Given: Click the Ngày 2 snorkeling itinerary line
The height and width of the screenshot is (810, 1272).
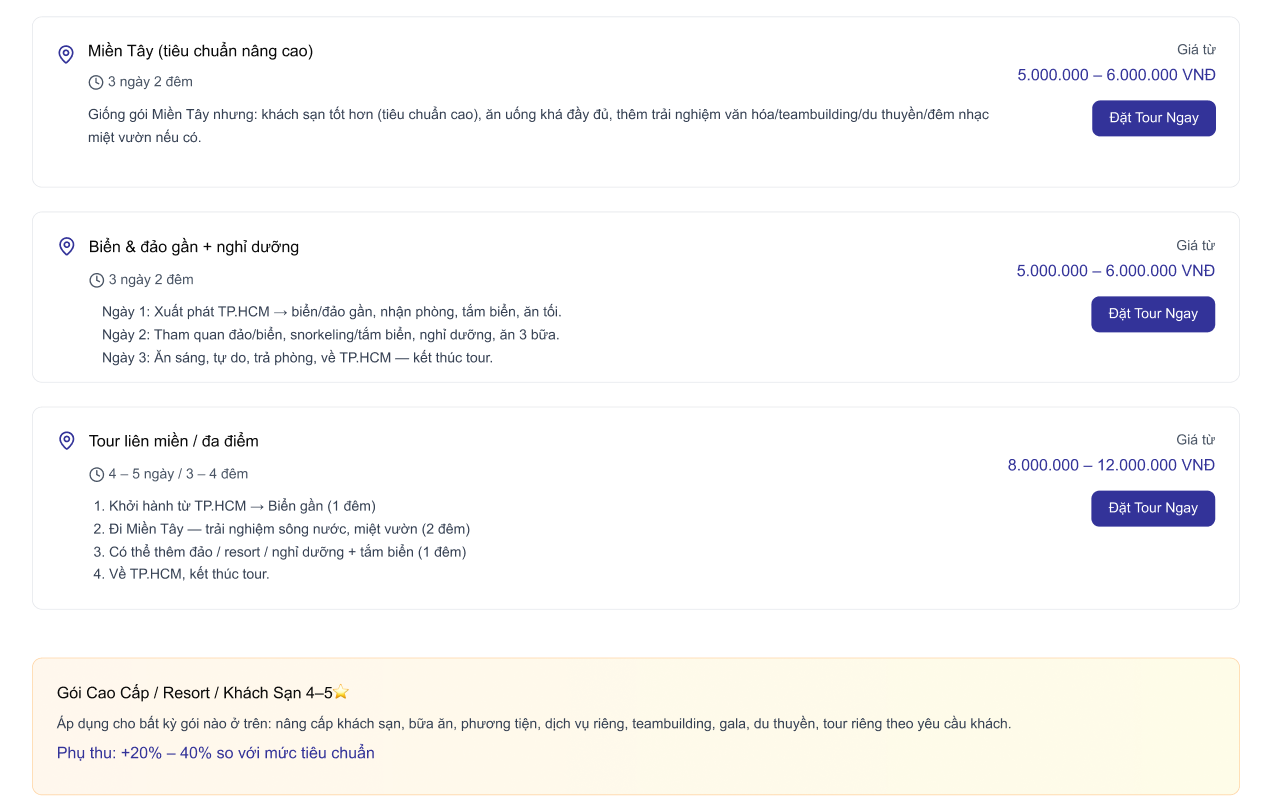Looking at the screenshot, I should [330, 335].
